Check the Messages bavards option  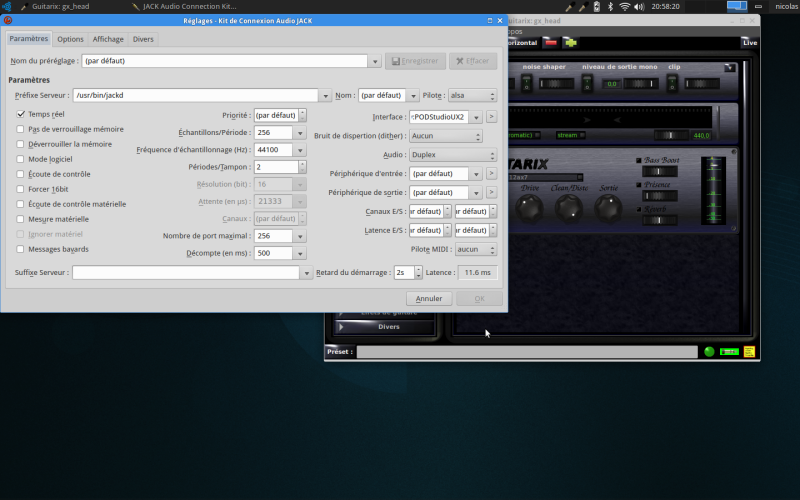tap(20, 249)
